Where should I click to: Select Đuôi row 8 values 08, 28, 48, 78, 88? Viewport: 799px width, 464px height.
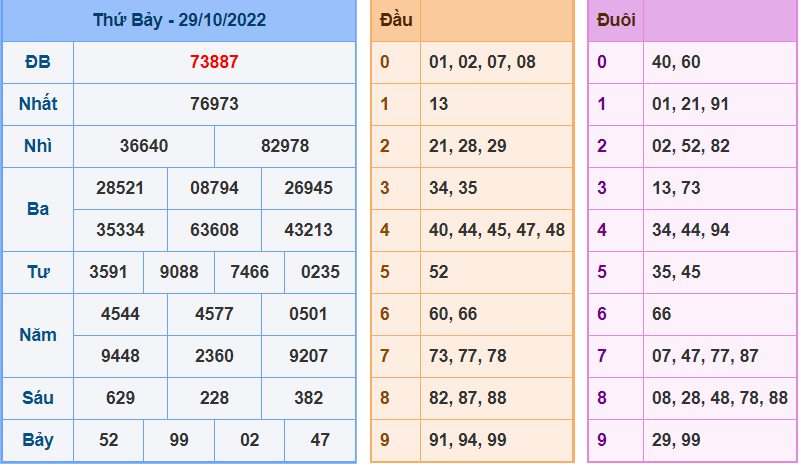[720, 398]
